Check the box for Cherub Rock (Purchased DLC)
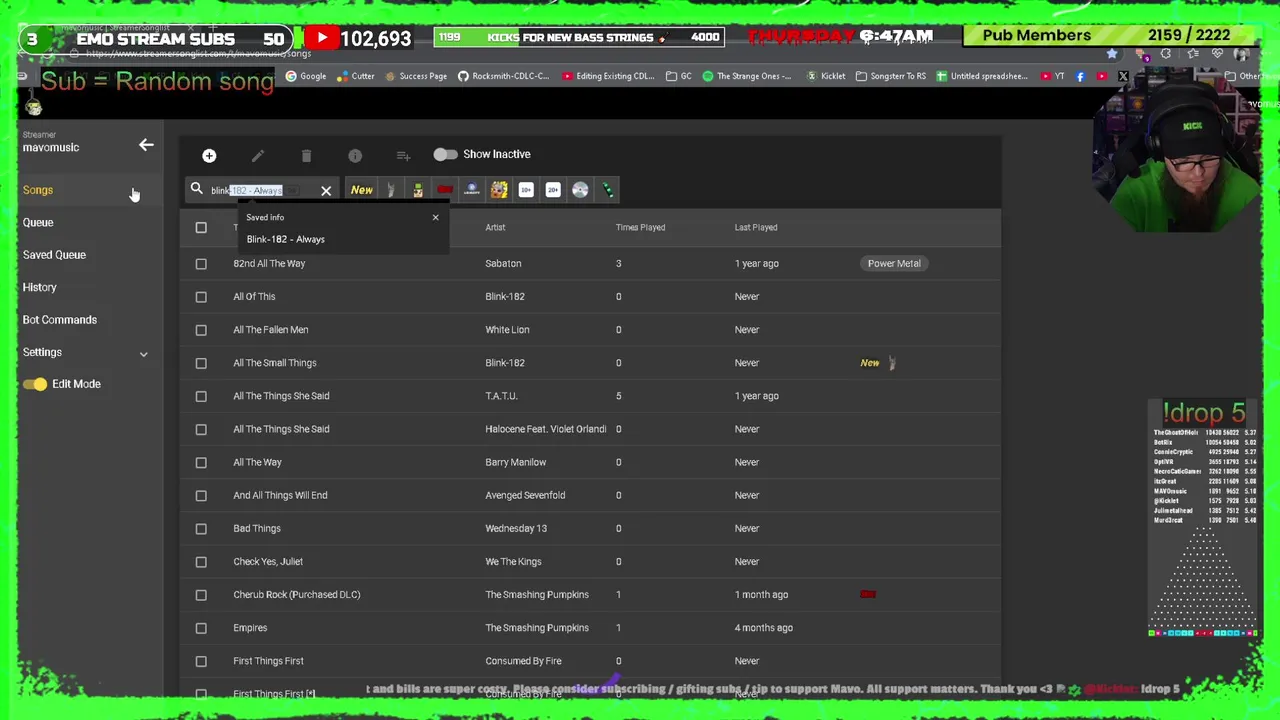 [x=201, y=595]
